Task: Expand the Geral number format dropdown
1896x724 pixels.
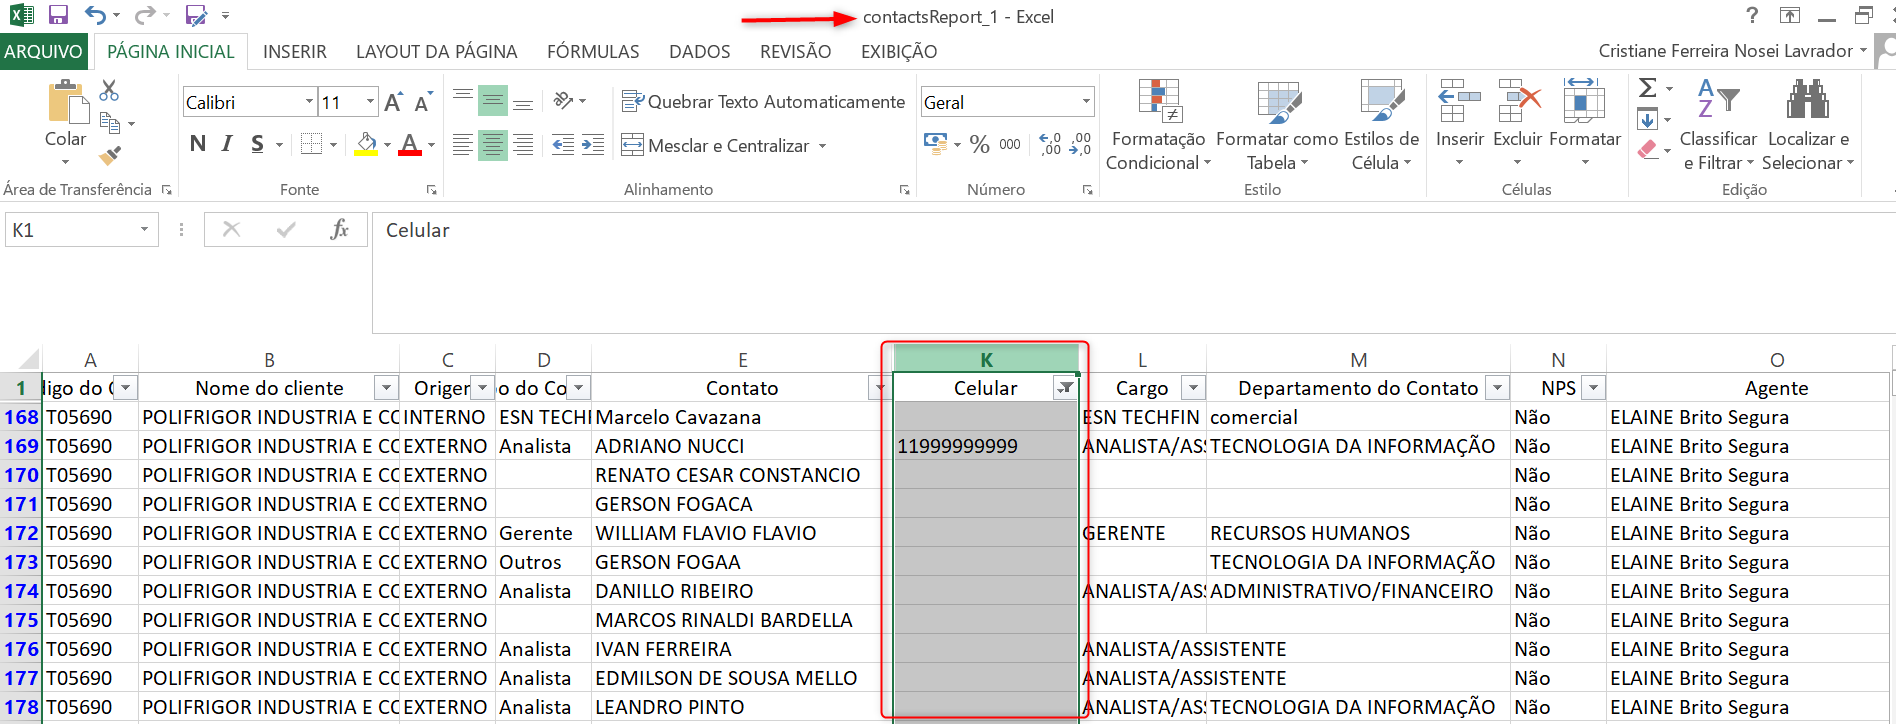Action: (x=1086, y=102)
